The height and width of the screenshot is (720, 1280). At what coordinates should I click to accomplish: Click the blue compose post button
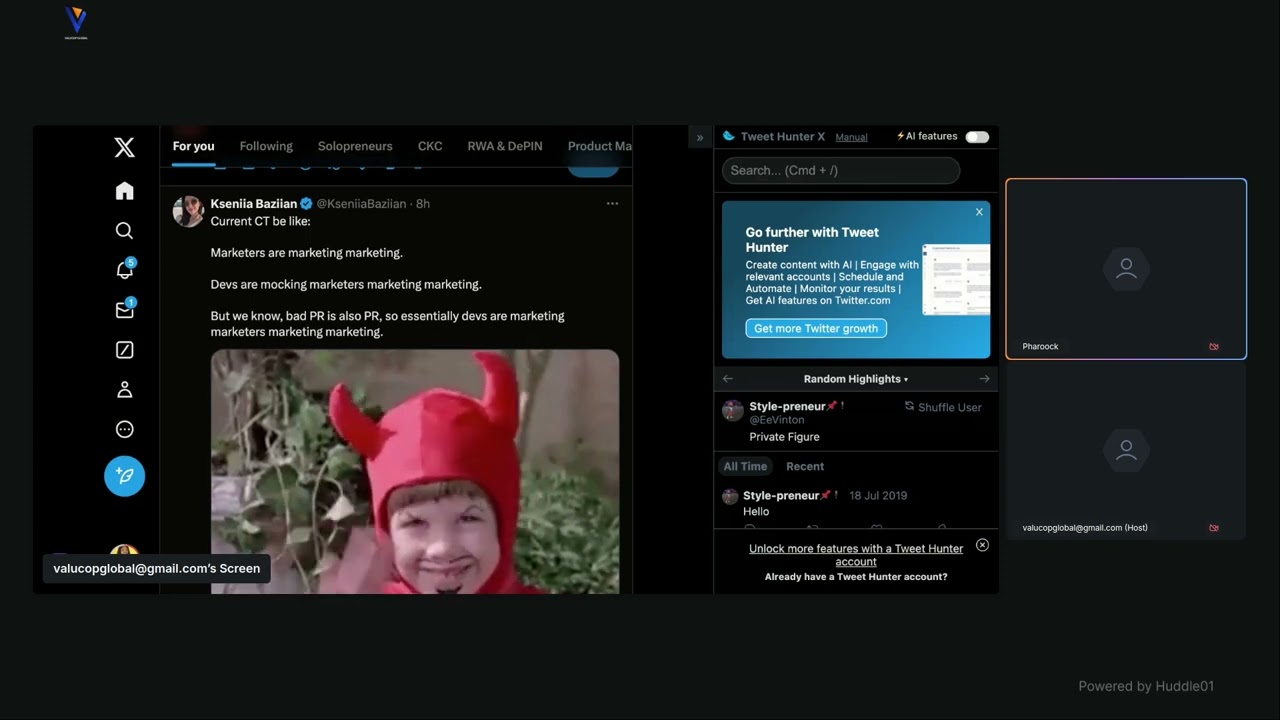point(124,476)
